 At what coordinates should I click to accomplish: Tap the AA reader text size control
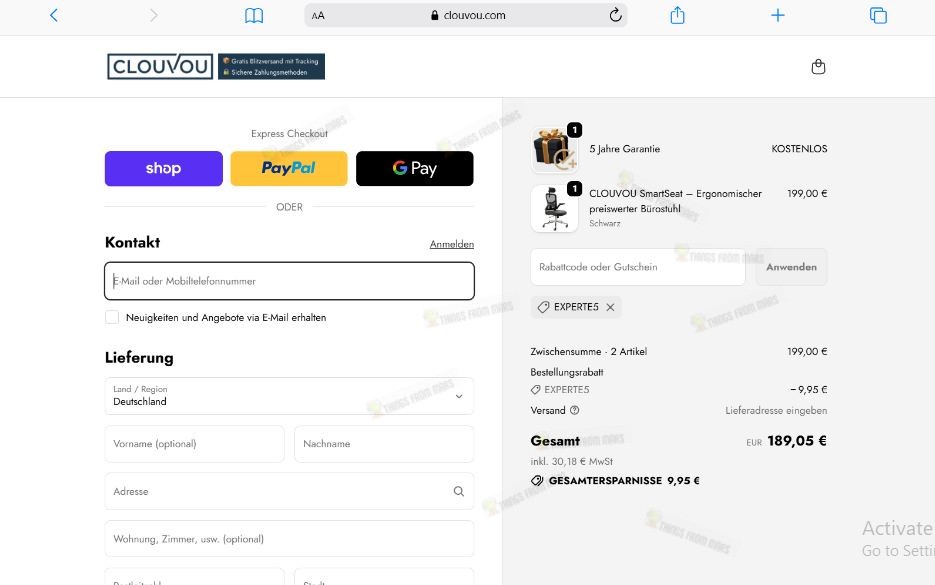pos(318,16)
